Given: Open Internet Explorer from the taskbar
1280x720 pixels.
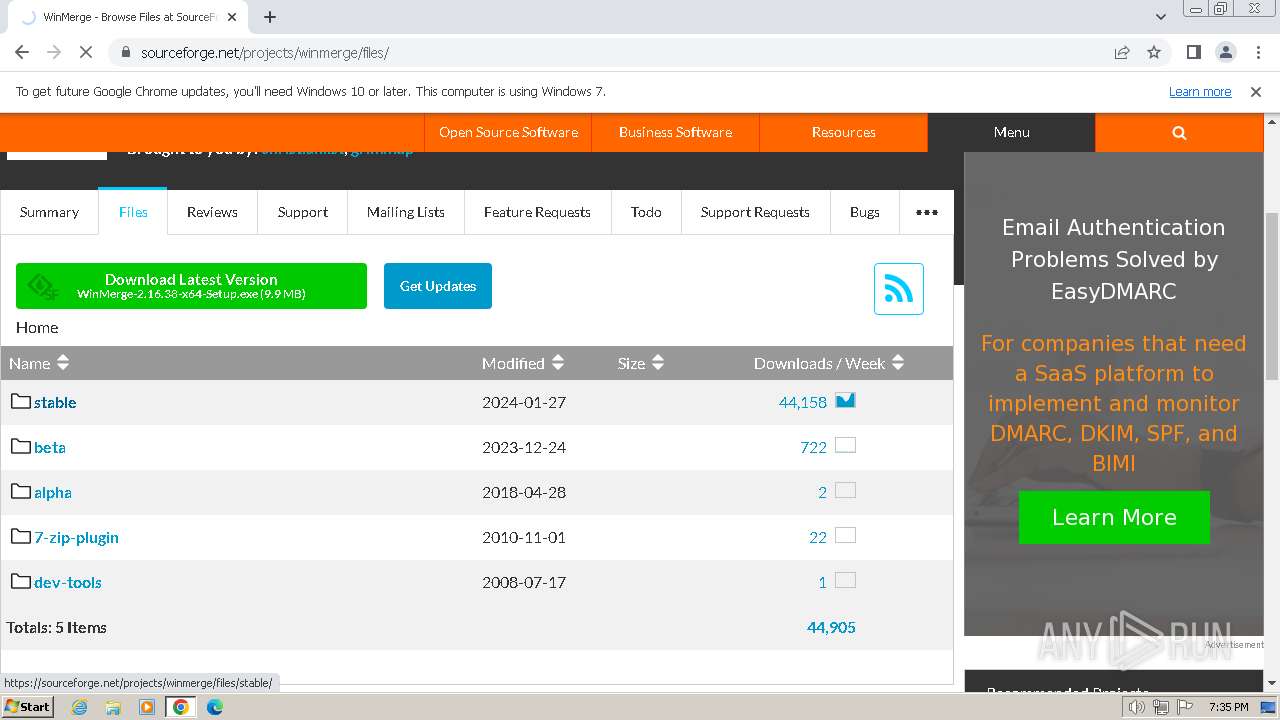Looking at the screenshot, I should [80, 707].
